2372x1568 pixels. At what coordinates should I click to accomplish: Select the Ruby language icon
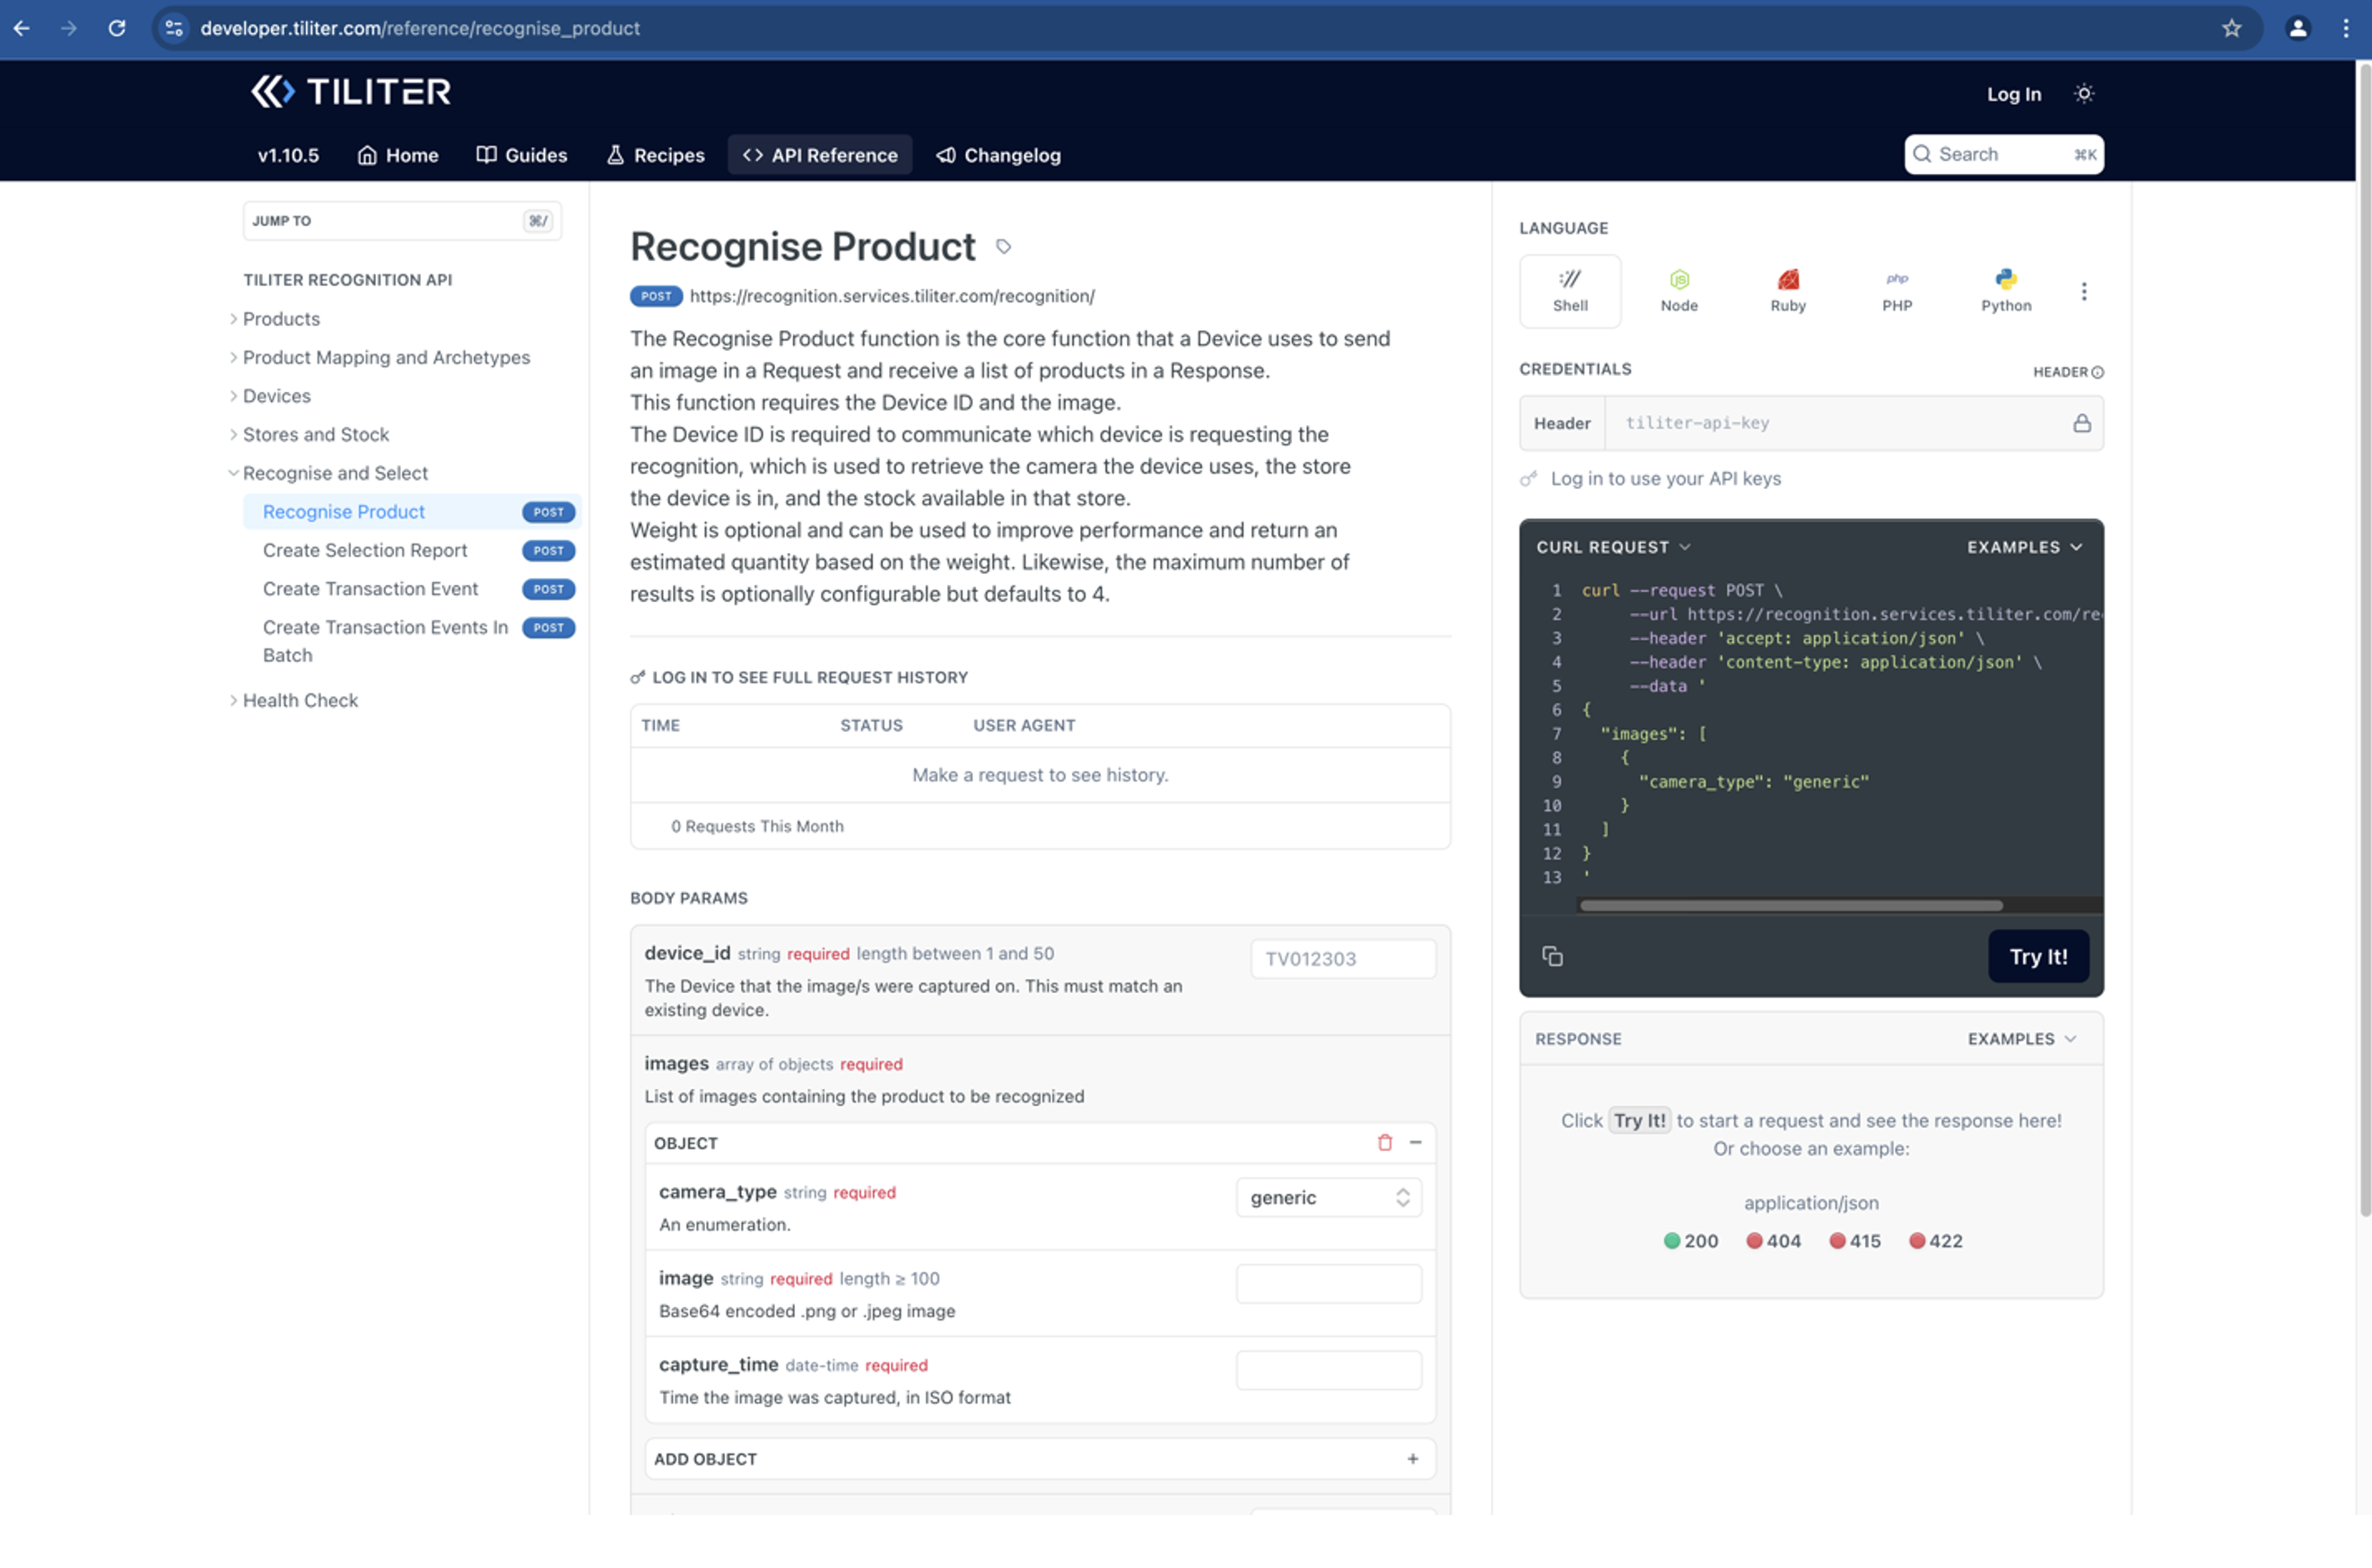[x=1788, y=291]
